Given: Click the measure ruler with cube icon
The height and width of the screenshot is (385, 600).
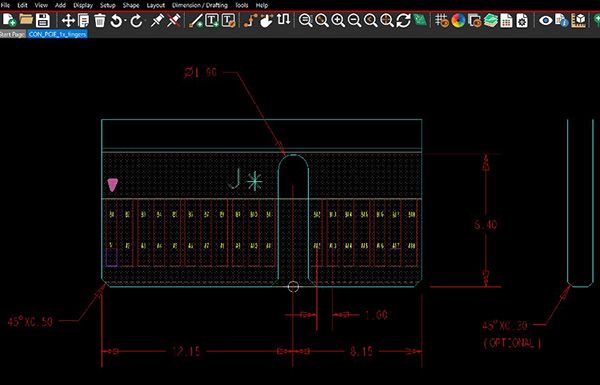Looking at the screenshot, I should 578,20.
